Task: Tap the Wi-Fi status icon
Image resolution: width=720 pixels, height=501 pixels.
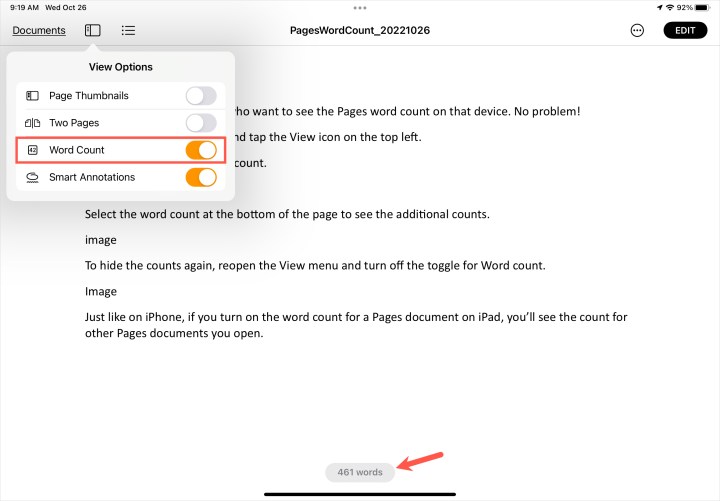Action: pos(670,7)
